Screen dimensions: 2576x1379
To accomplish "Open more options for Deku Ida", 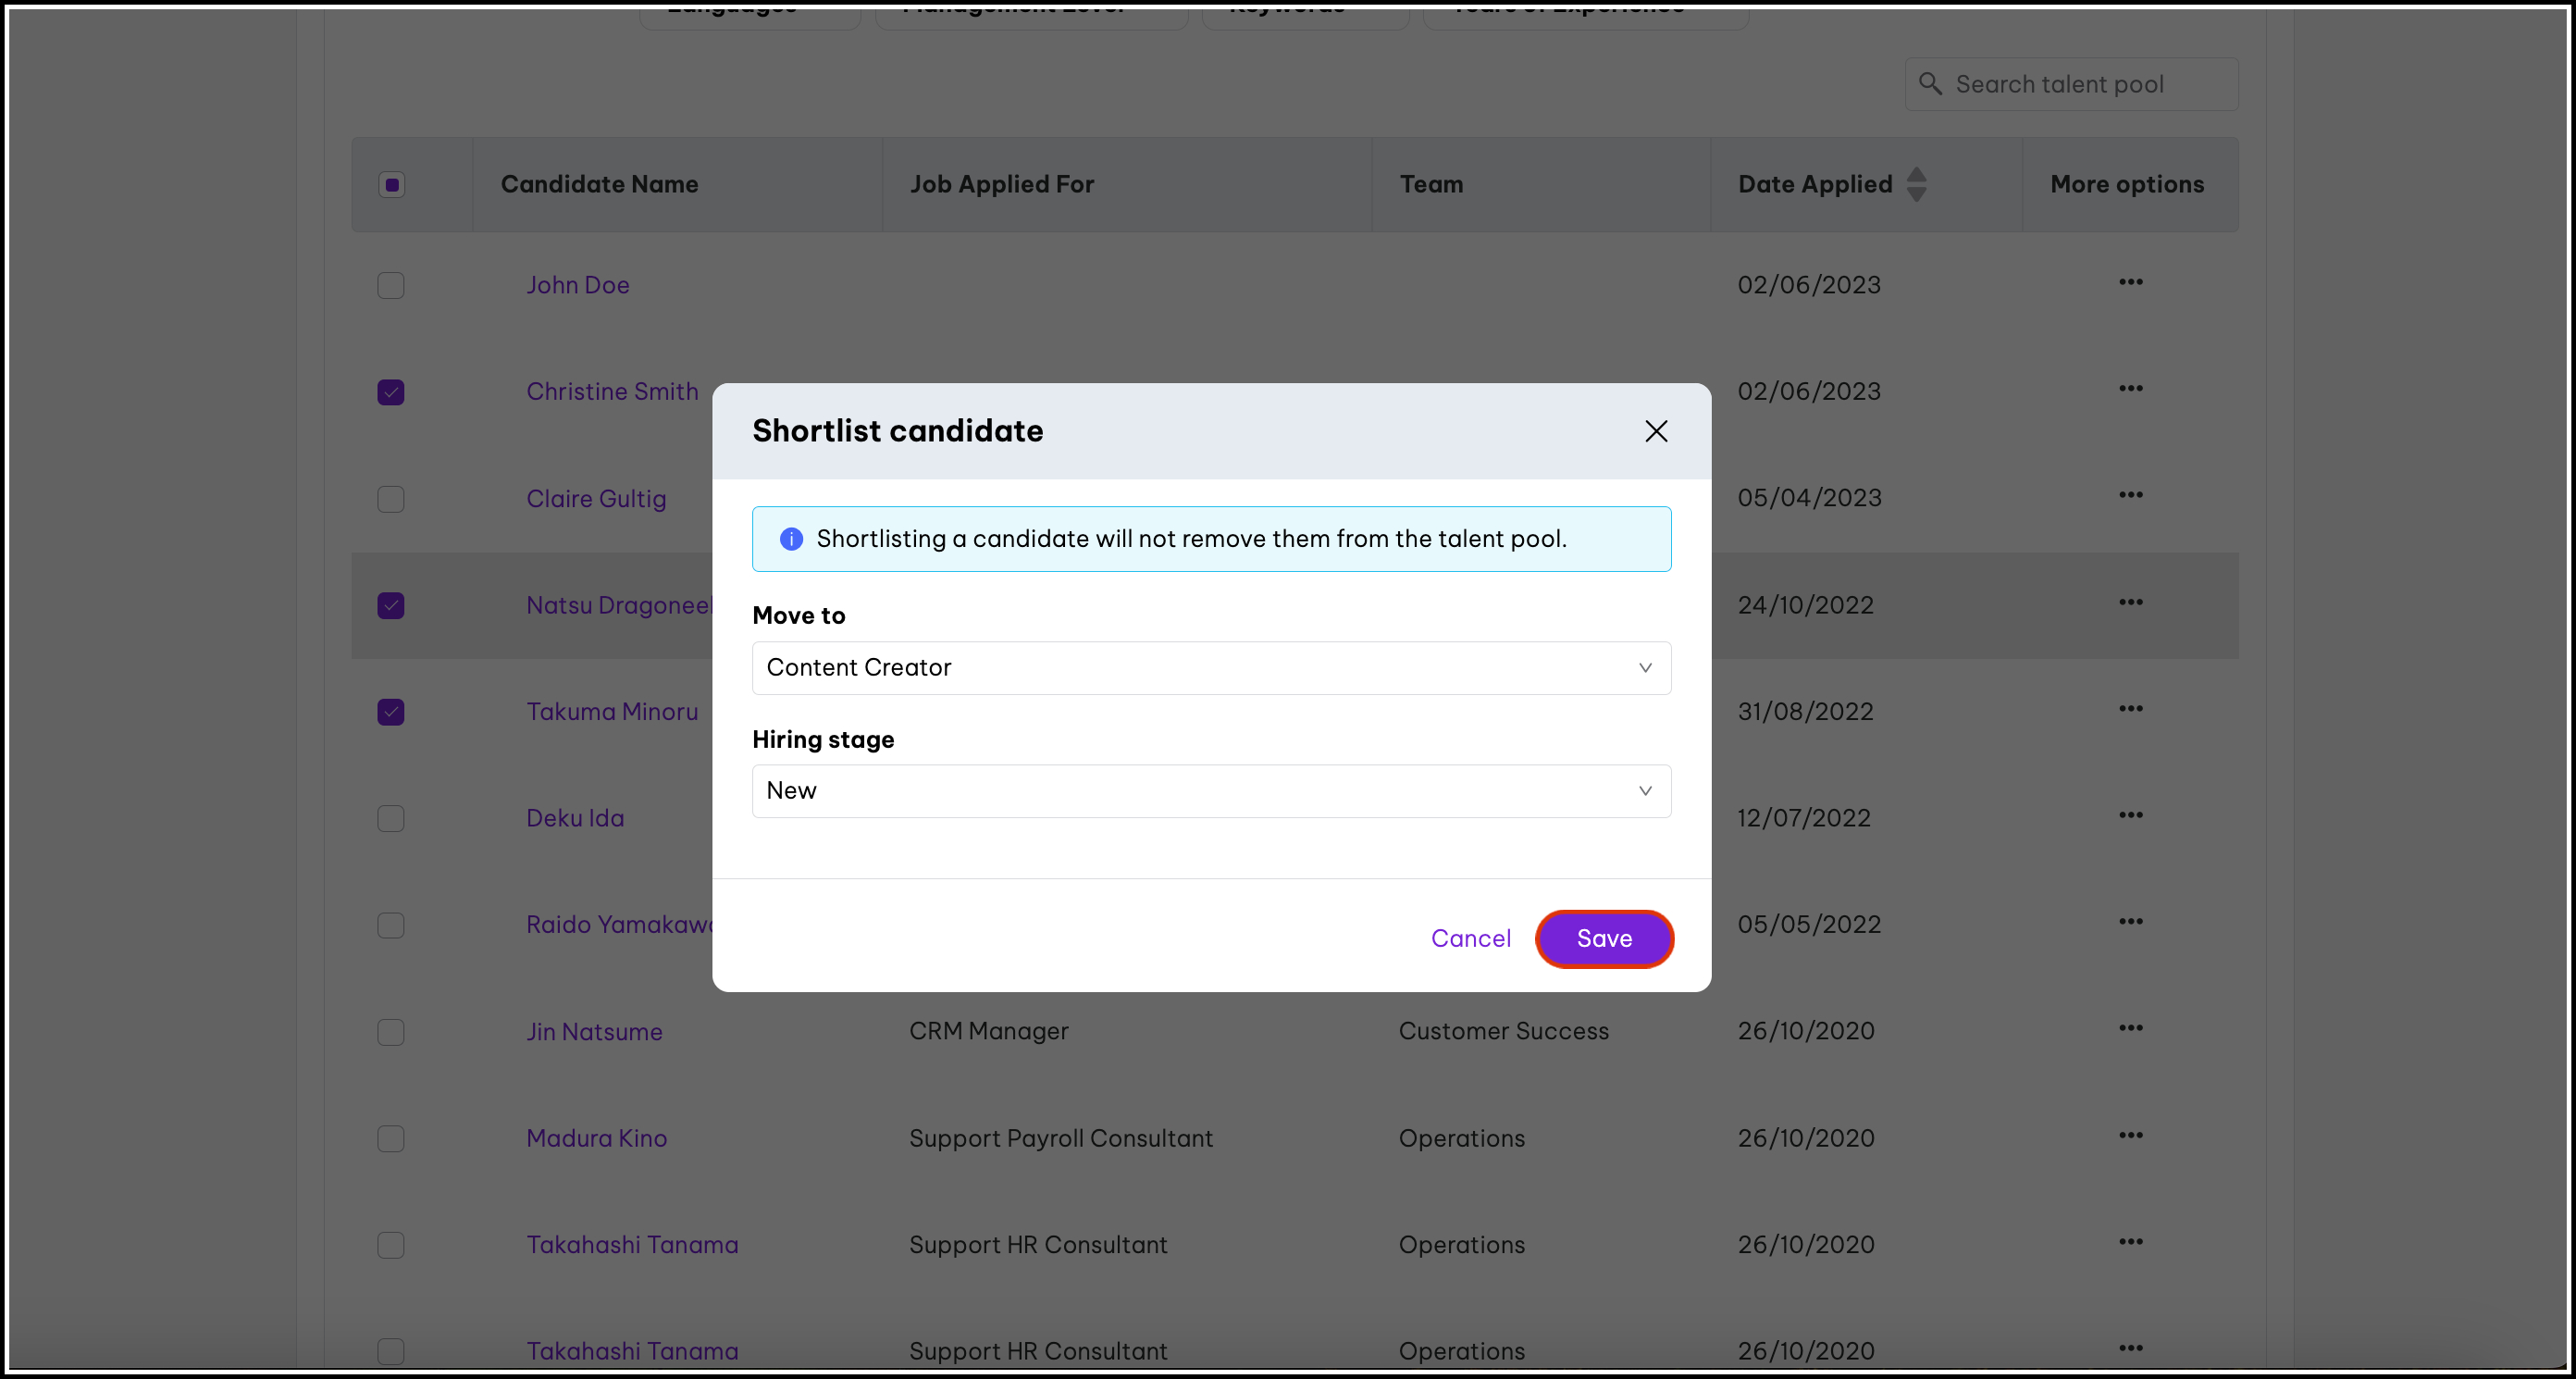I will click(x=2130, y=815).
